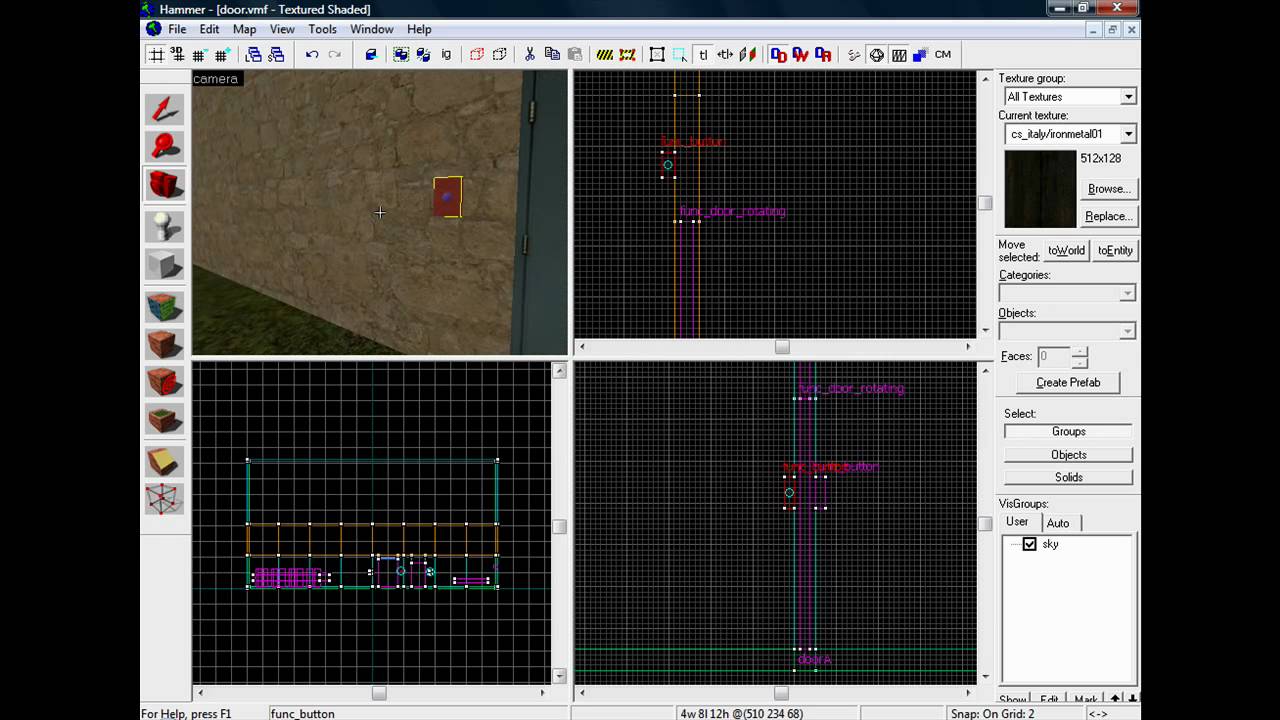
Task: Click the Cut scissors icon
Action: tap(530, 55)
